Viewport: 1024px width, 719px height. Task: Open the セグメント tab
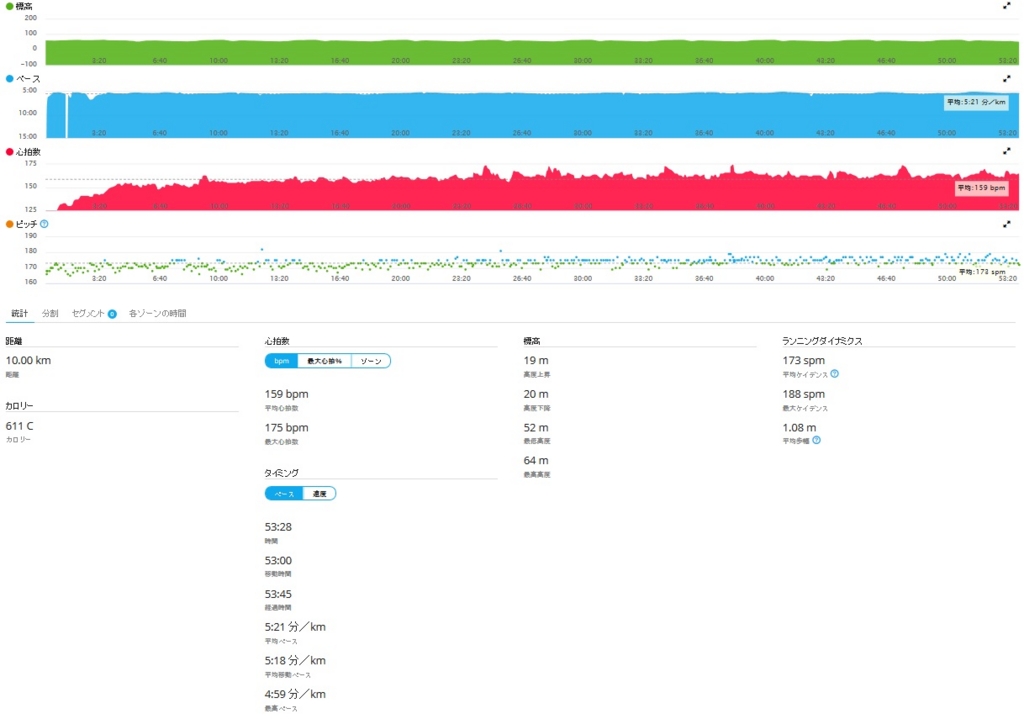(x=88, y=313)
